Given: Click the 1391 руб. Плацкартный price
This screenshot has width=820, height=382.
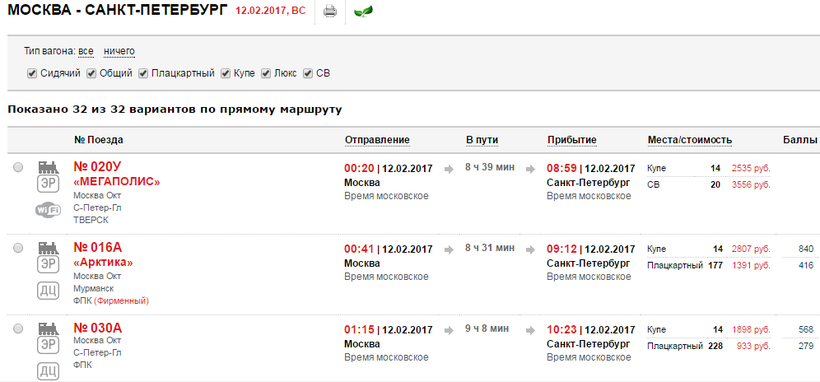Looking at the screenshot, I should 751,265.
